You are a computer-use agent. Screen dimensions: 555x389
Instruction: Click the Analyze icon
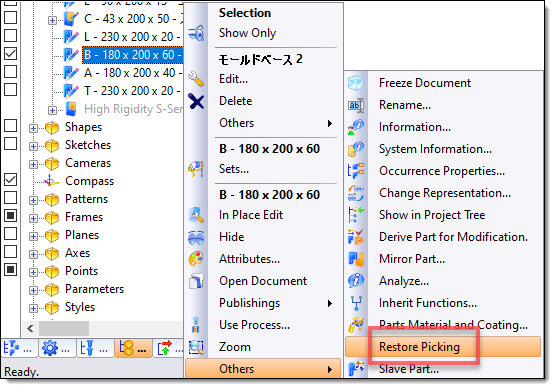point(356,281)
